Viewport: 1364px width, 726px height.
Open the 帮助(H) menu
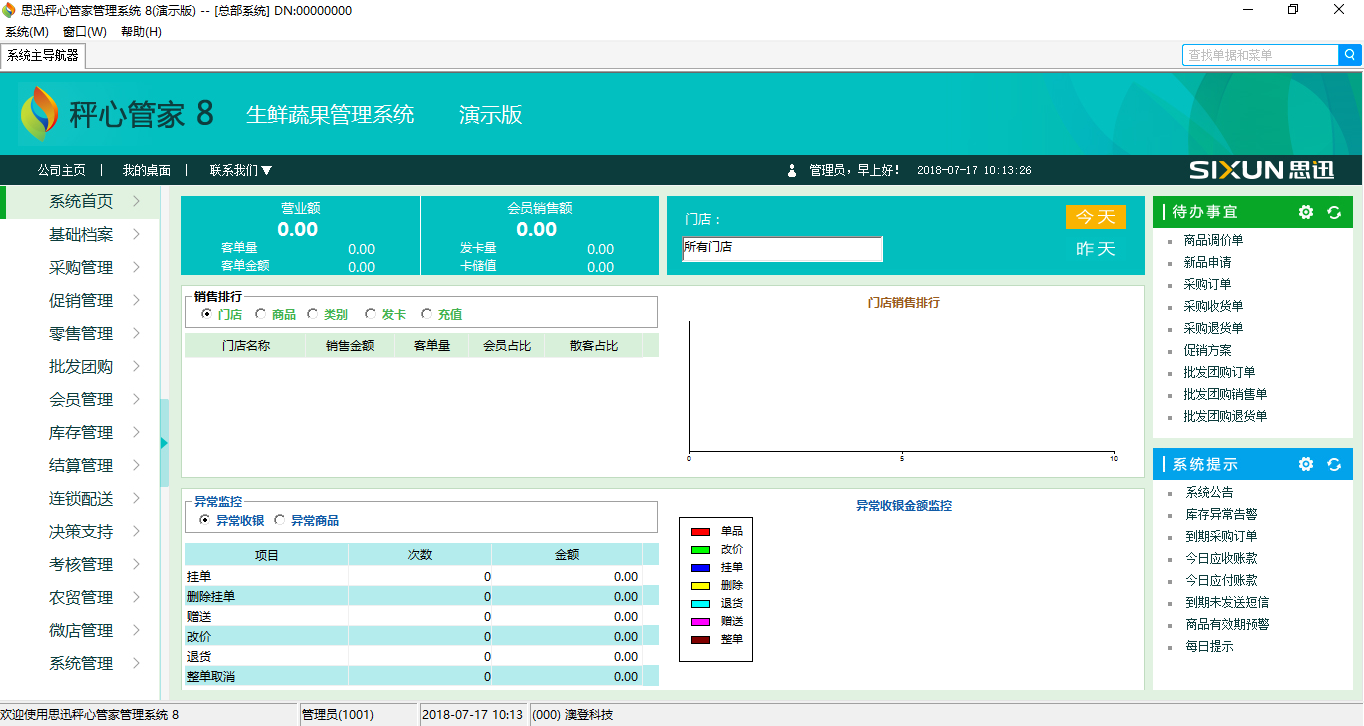(141, 32)
